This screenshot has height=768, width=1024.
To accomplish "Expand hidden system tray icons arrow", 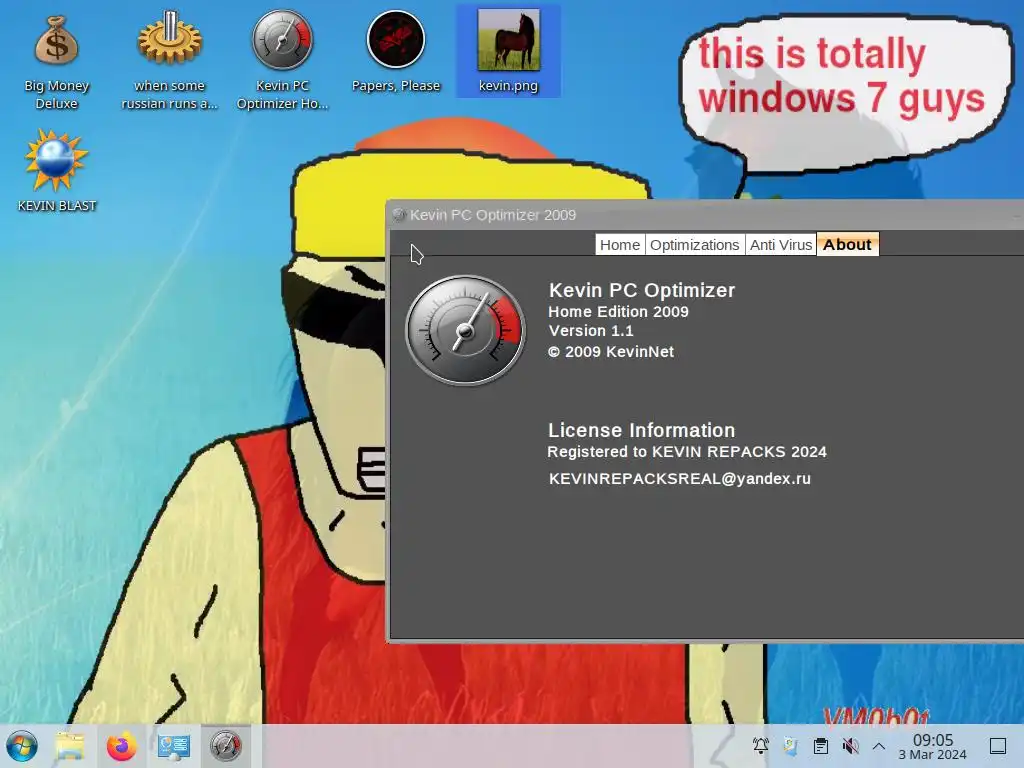I will 879,746.
